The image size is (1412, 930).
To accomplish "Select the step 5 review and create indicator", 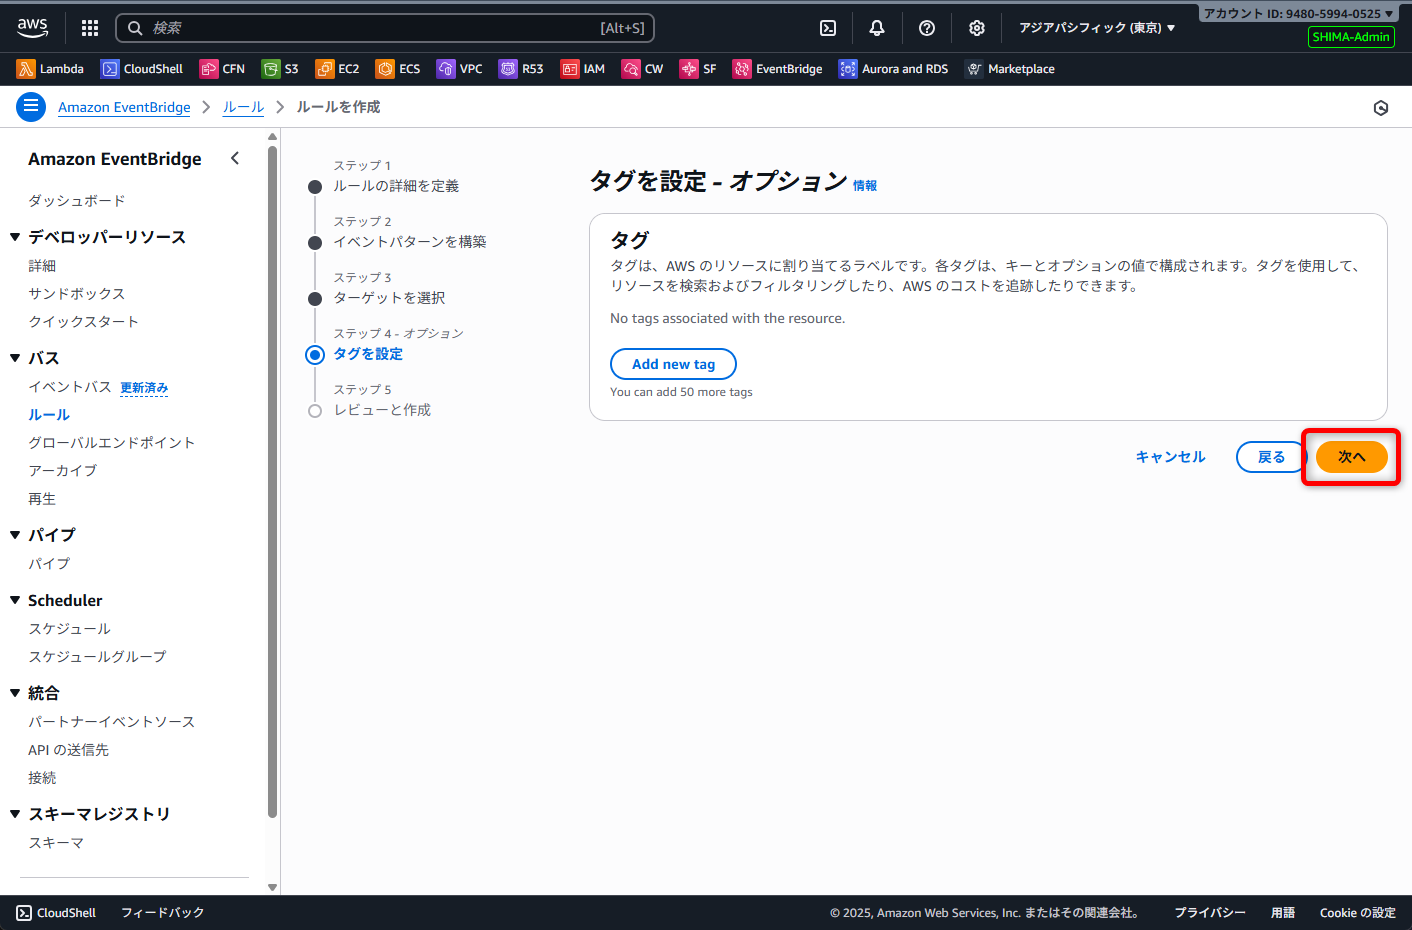I will pyautogui.click(x=315, y=411).
